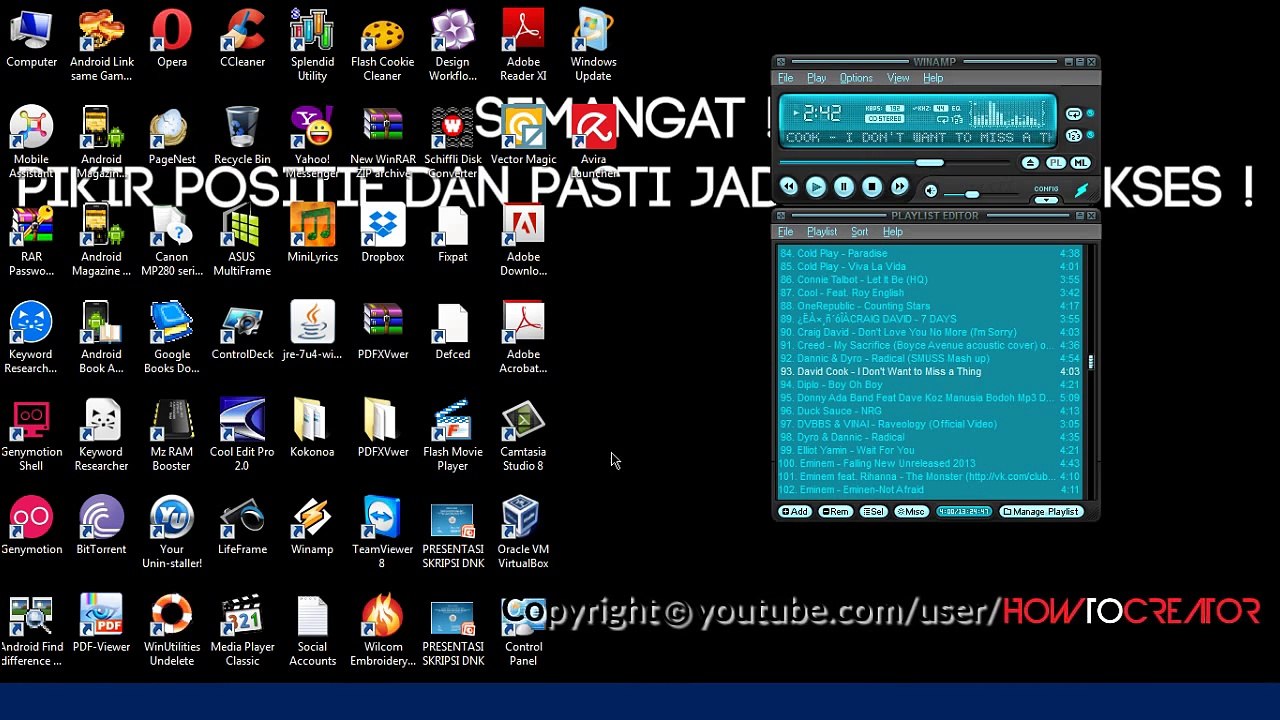
Task: Skip to next track in Winamp
Action: 900,187
